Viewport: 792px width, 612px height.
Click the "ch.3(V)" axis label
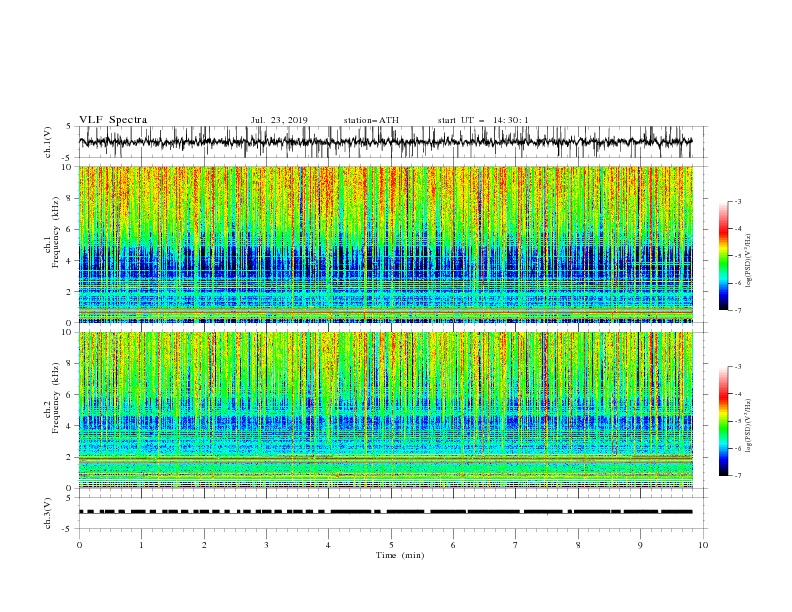[48, 513]
